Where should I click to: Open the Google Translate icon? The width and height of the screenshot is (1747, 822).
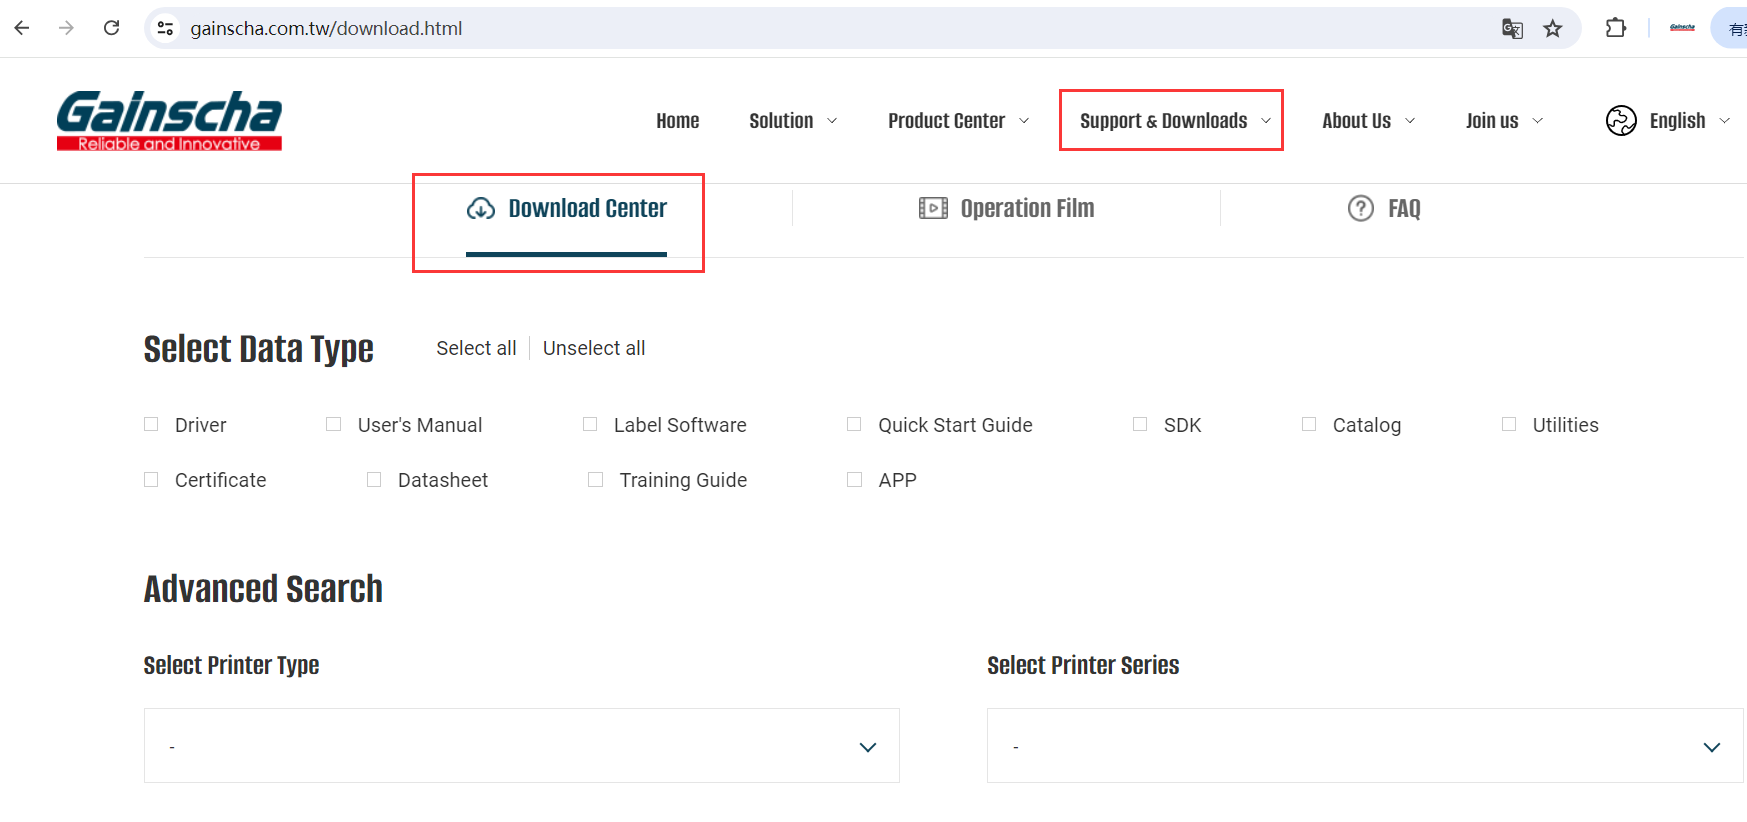pos(1512,28)
